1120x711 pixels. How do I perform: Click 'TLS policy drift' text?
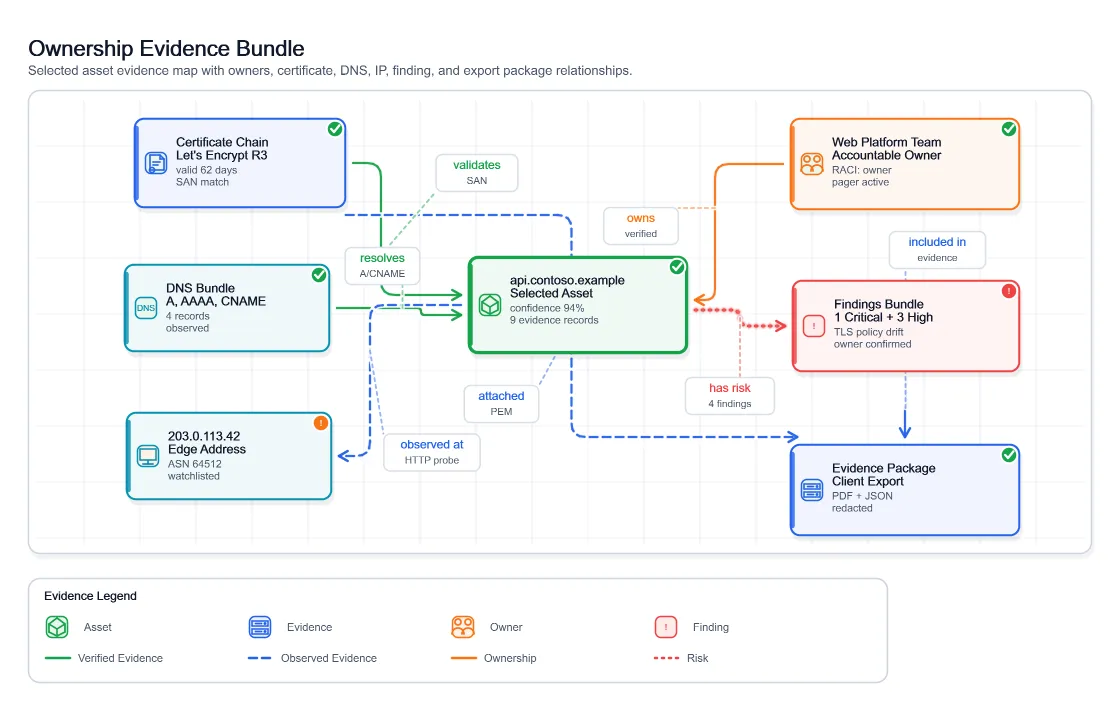click(869, 332)
